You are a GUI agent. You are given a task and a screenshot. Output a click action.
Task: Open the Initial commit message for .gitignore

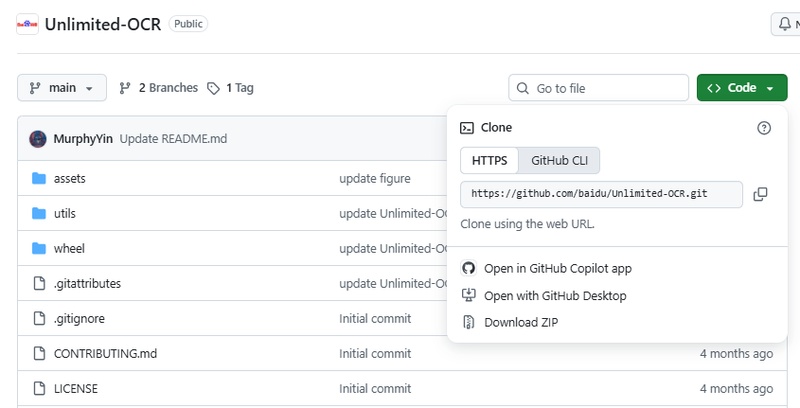point(375,319)
